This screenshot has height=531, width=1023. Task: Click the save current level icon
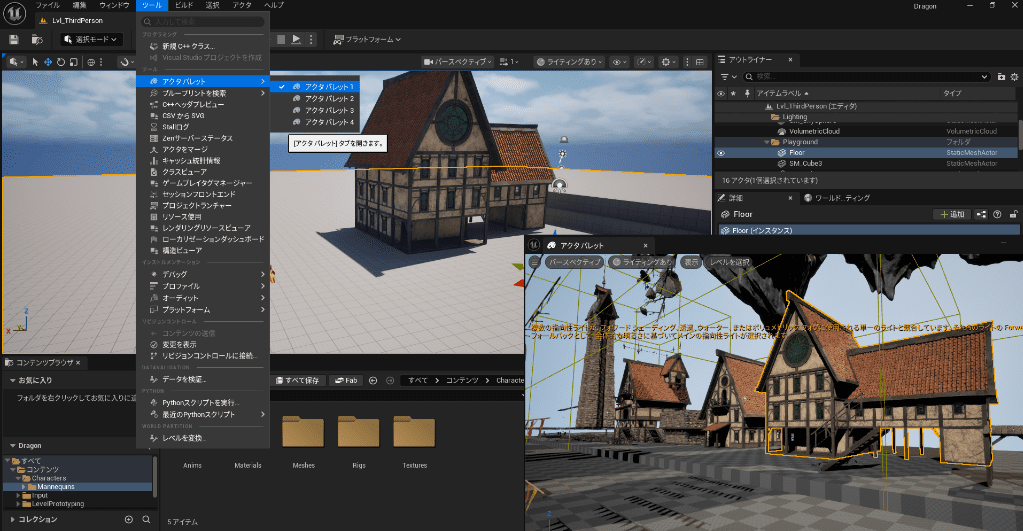click(14, 40)
